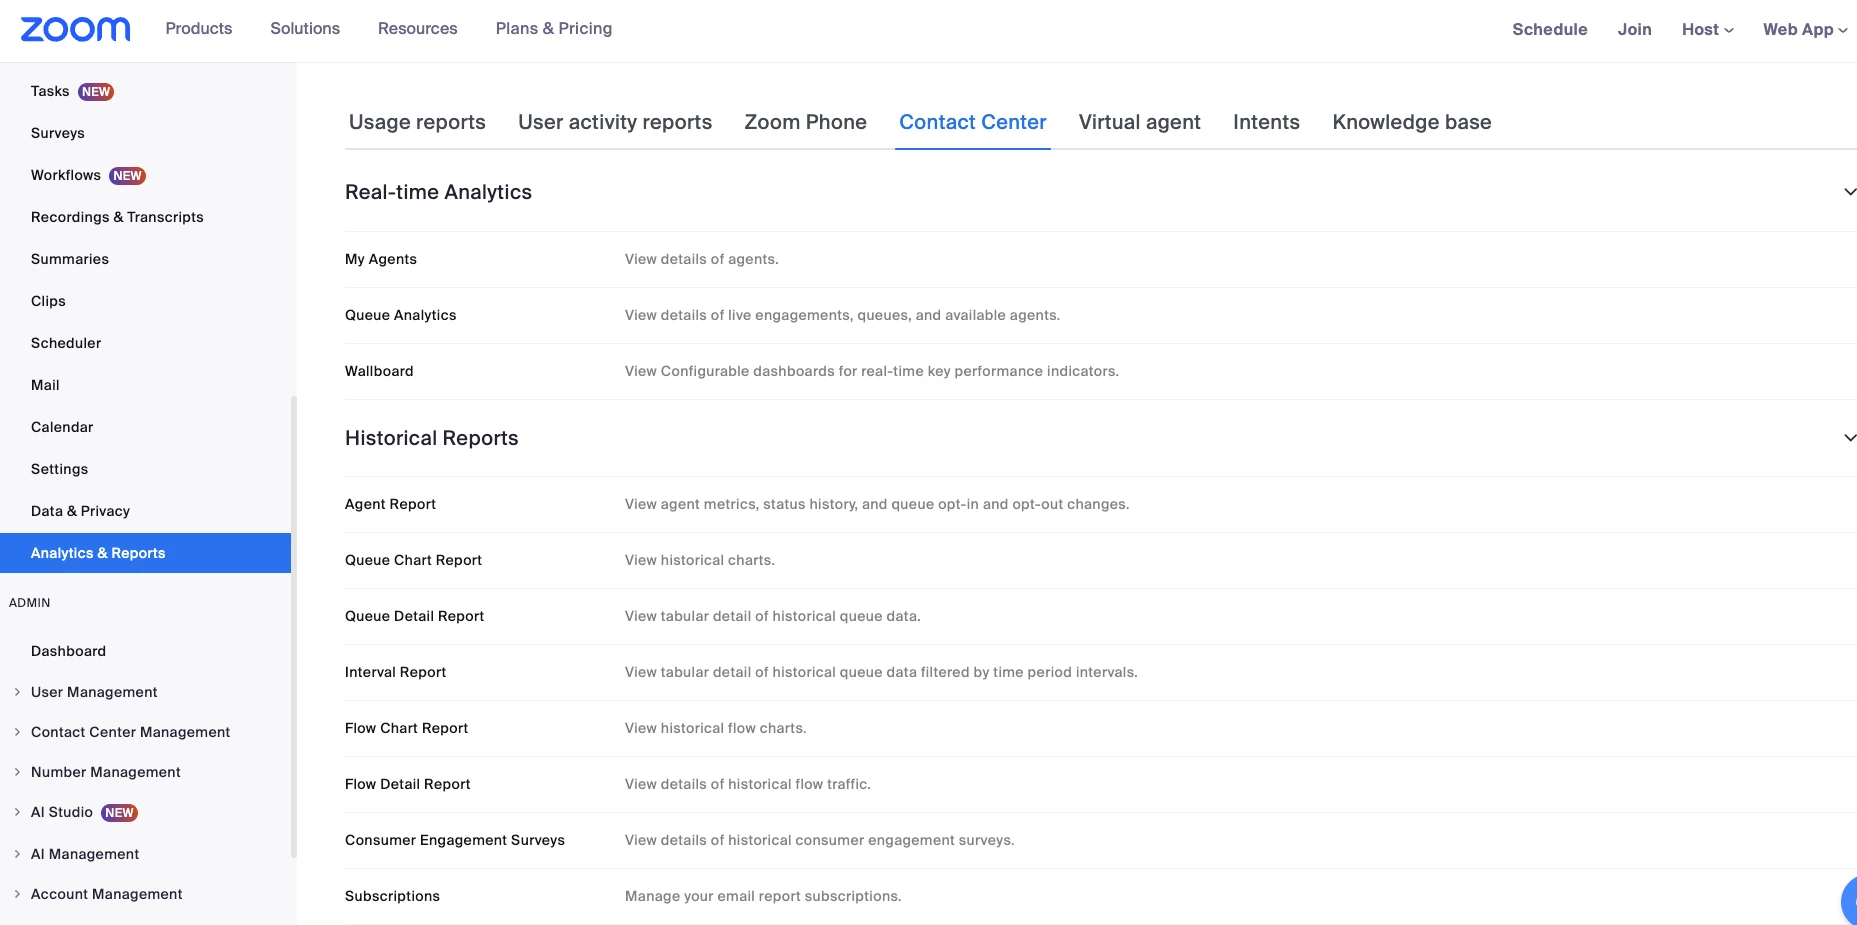Viewport: 1857px width, 925px height.
Task: Open the My Agents report
Action: pos(381,259)
